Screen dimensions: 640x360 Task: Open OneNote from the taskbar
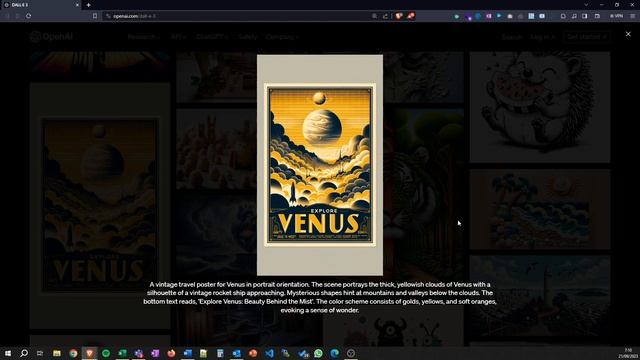tap(155, 353)
